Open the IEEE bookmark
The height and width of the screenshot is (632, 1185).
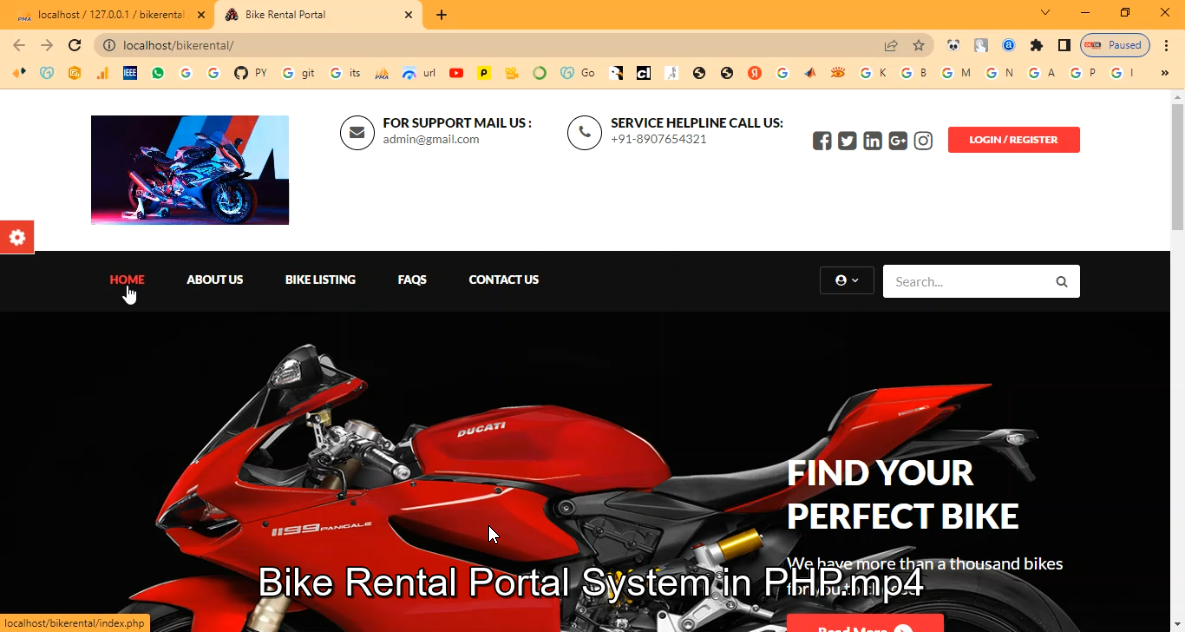[130, 73]
